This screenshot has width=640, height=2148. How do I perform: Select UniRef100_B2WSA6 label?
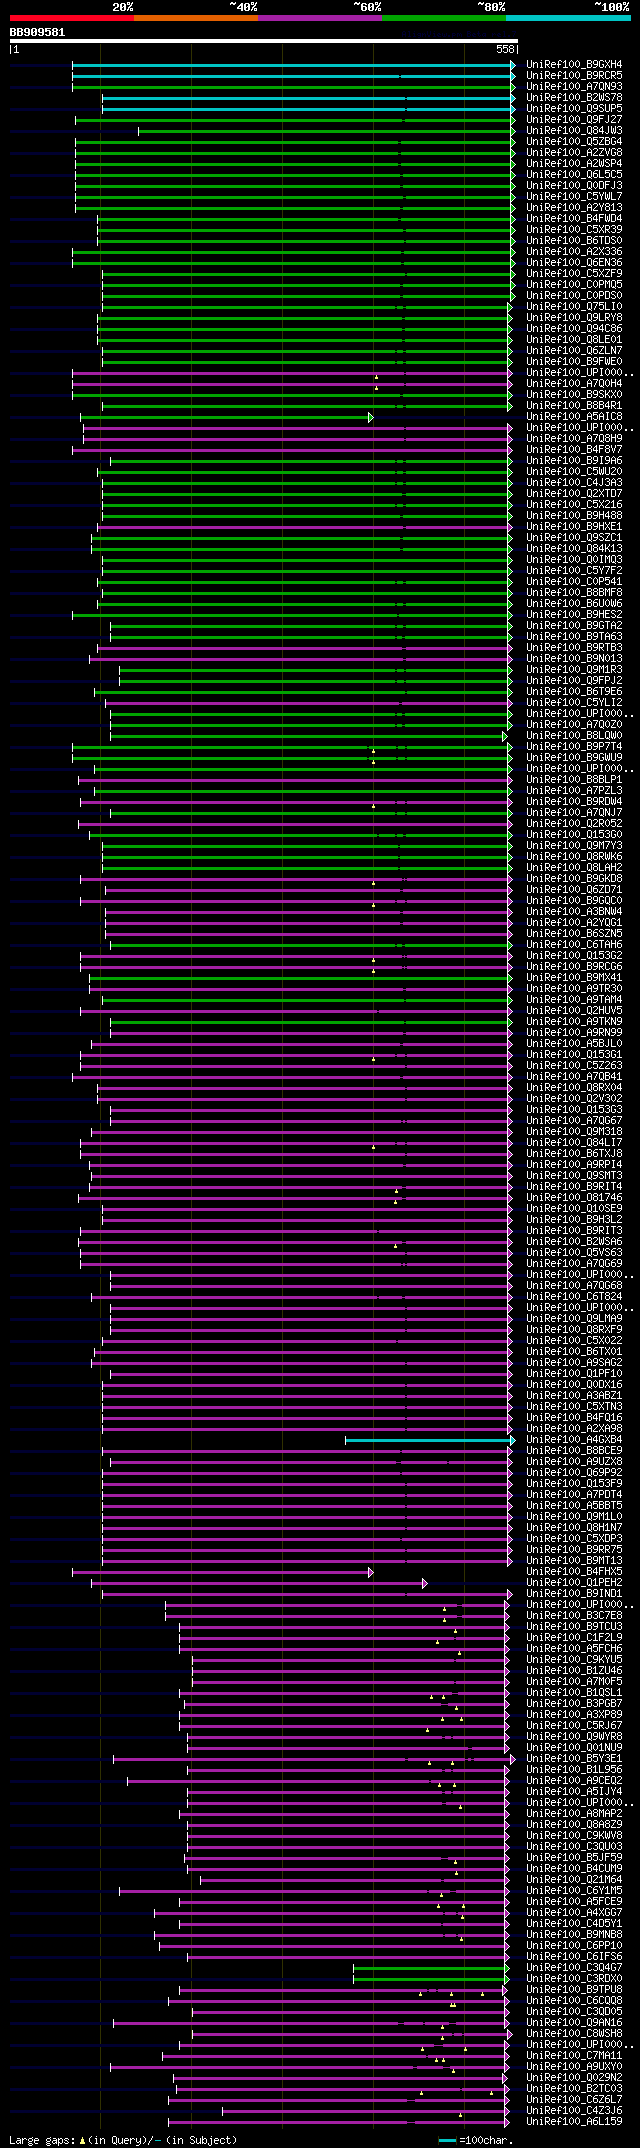click(574, 1242)
